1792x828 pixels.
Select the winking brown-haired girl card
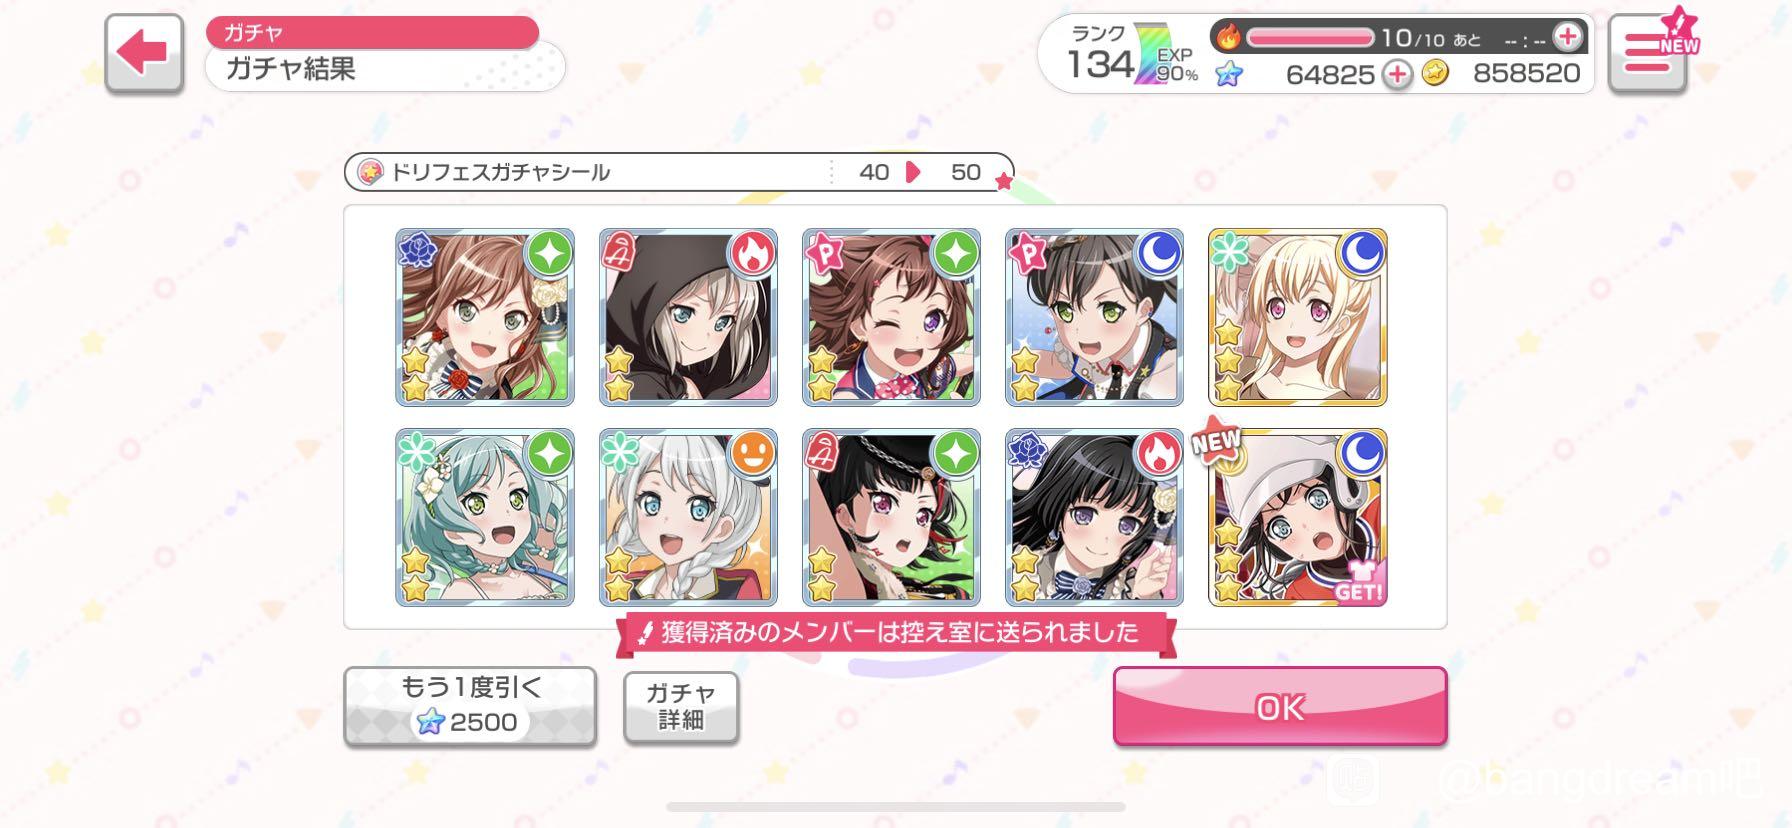pos(891,317)
